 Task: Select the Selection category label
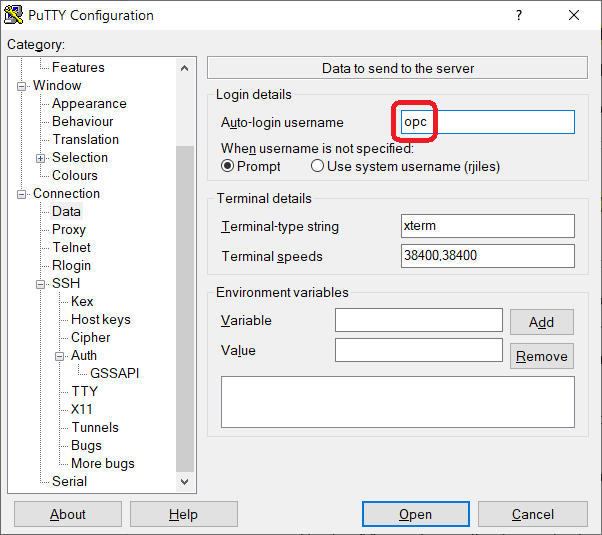(80, 157)
